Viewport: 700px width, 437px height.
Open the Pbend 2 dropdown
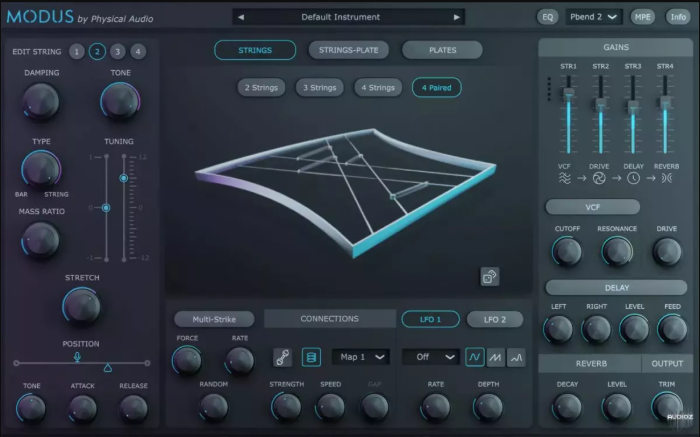594,17
